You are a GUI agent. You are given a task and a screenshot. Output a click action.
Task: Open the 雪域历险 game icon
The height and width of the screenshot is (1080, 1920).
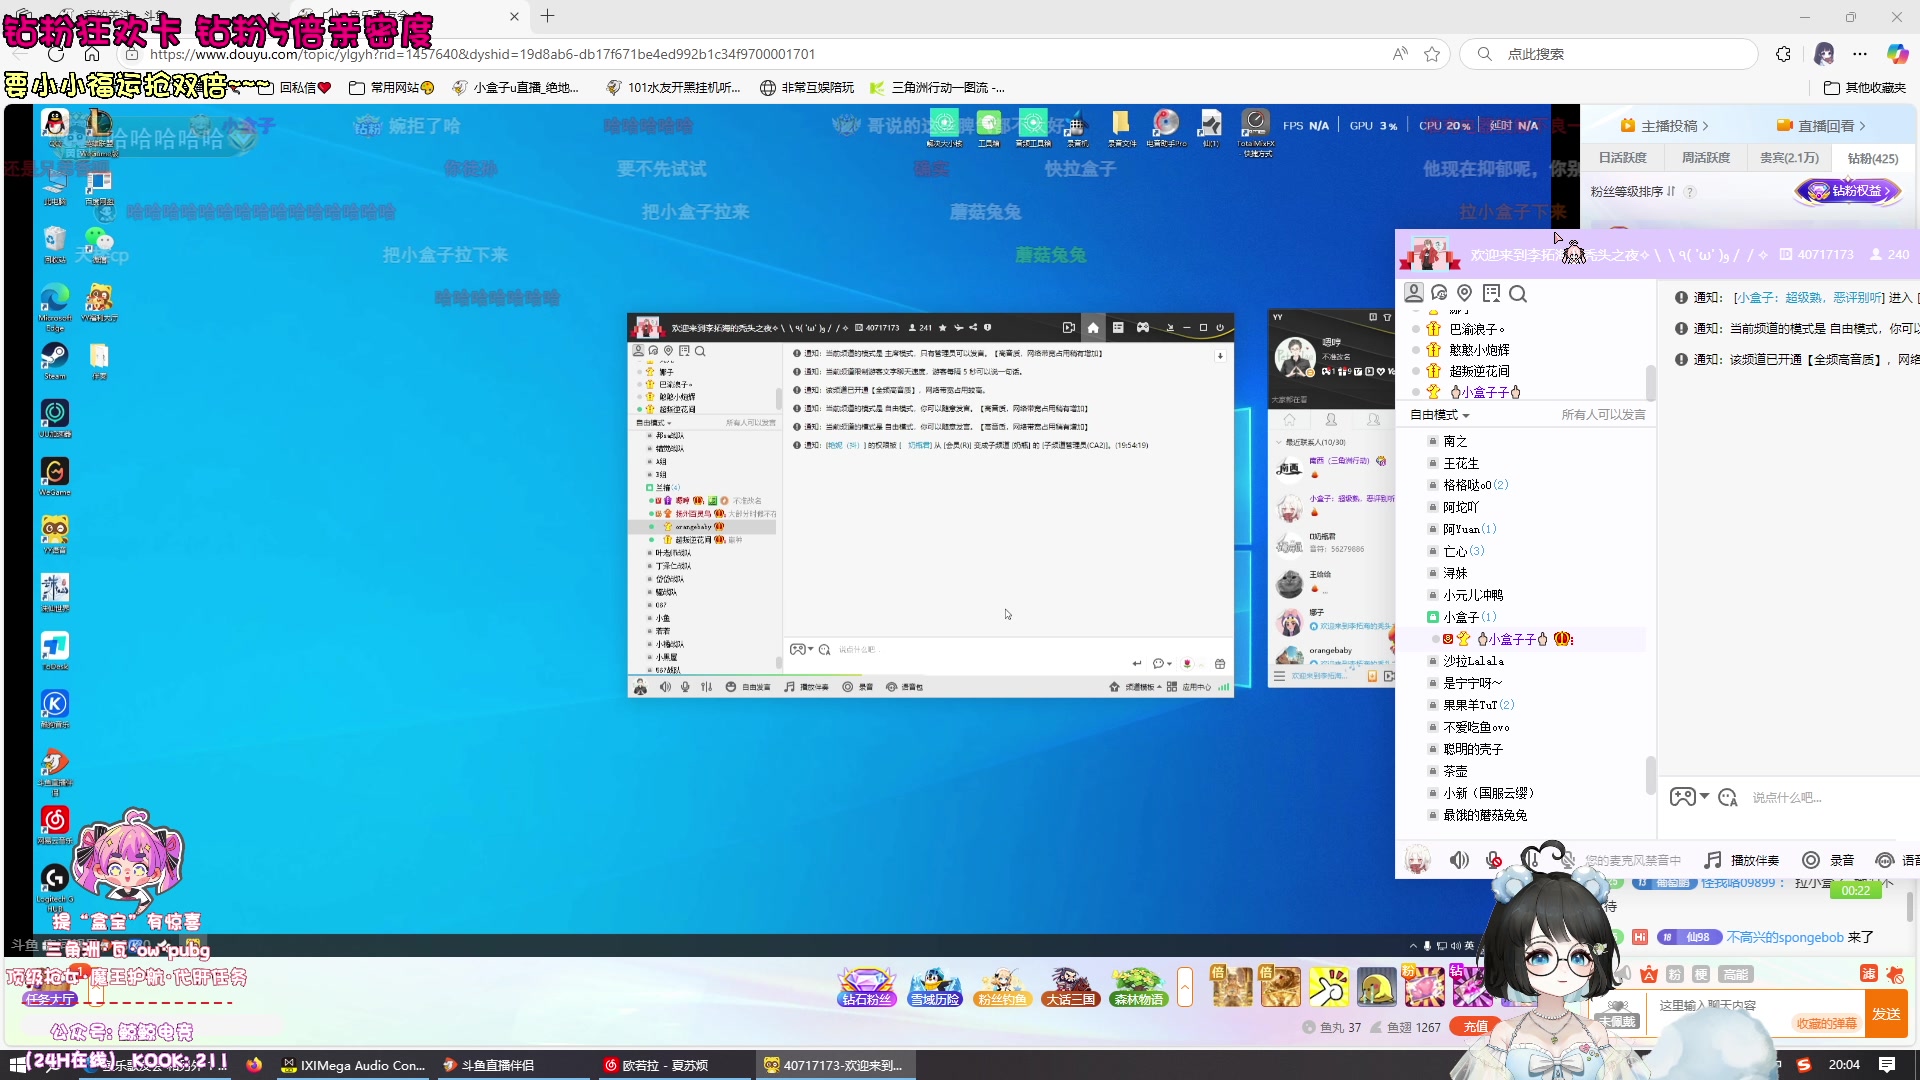point(934,987)
